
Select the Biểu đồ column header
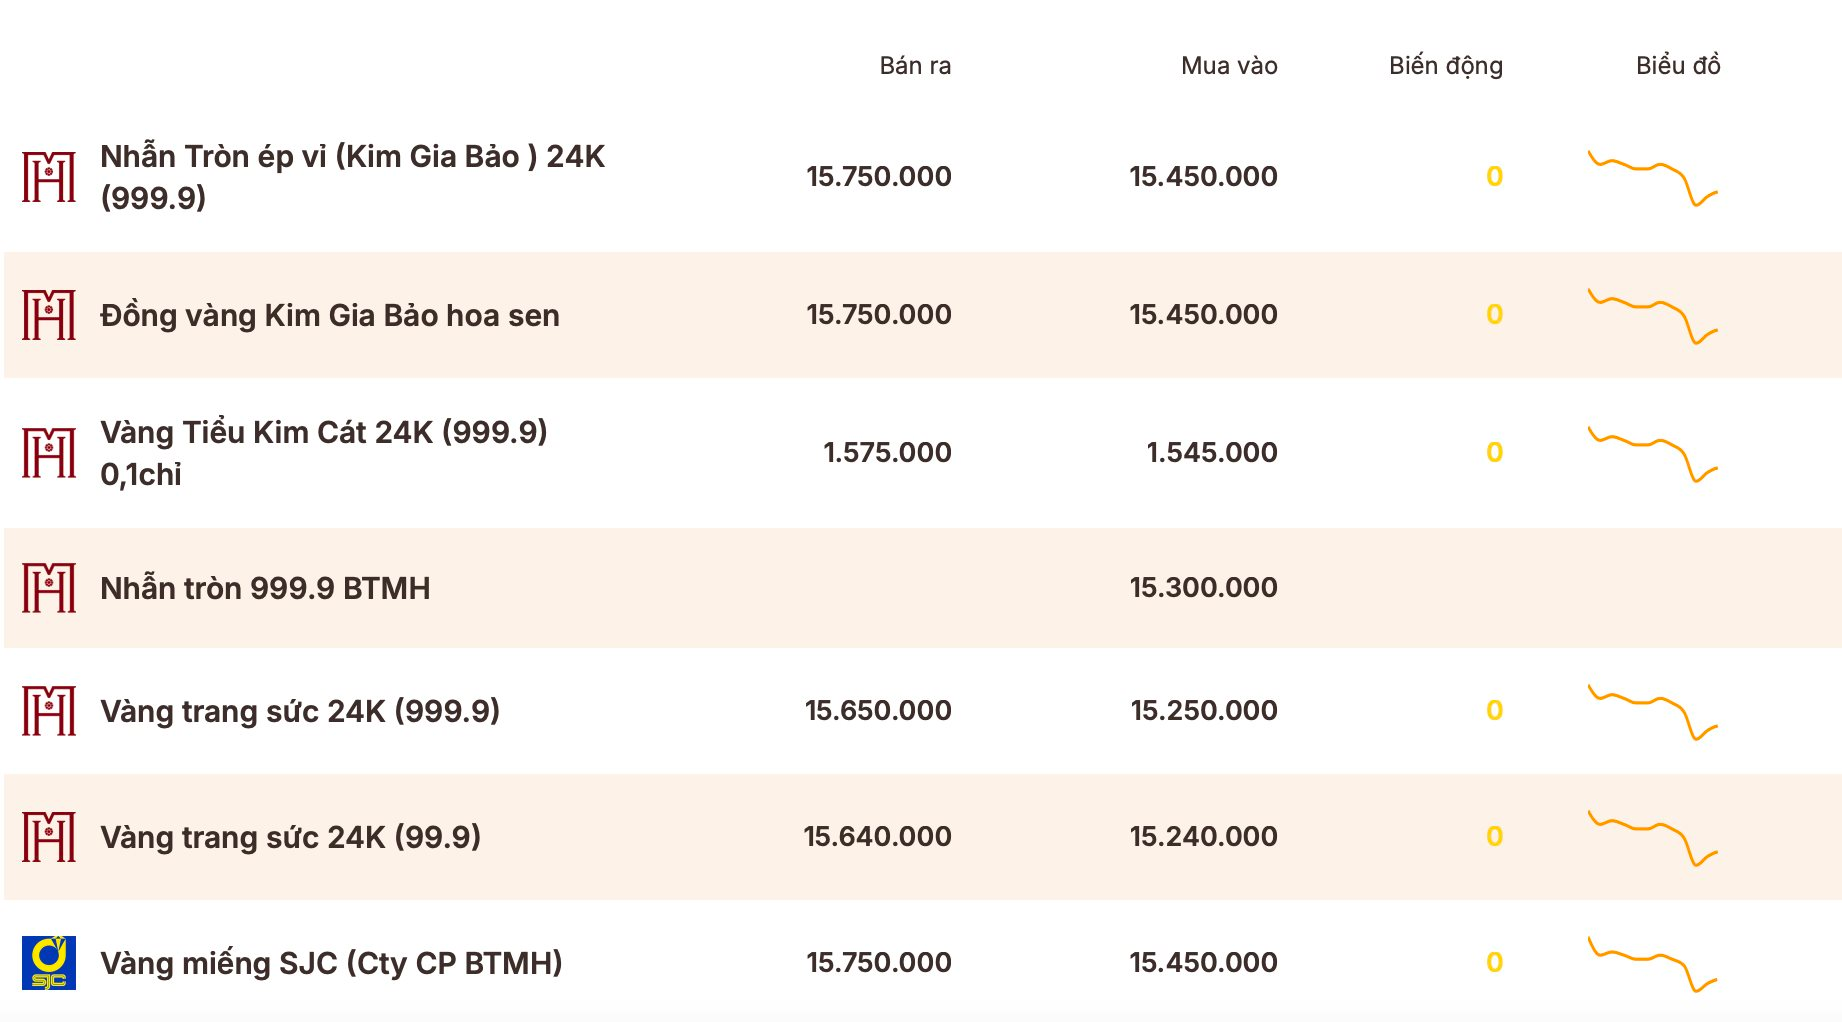tap(1678, 65)
